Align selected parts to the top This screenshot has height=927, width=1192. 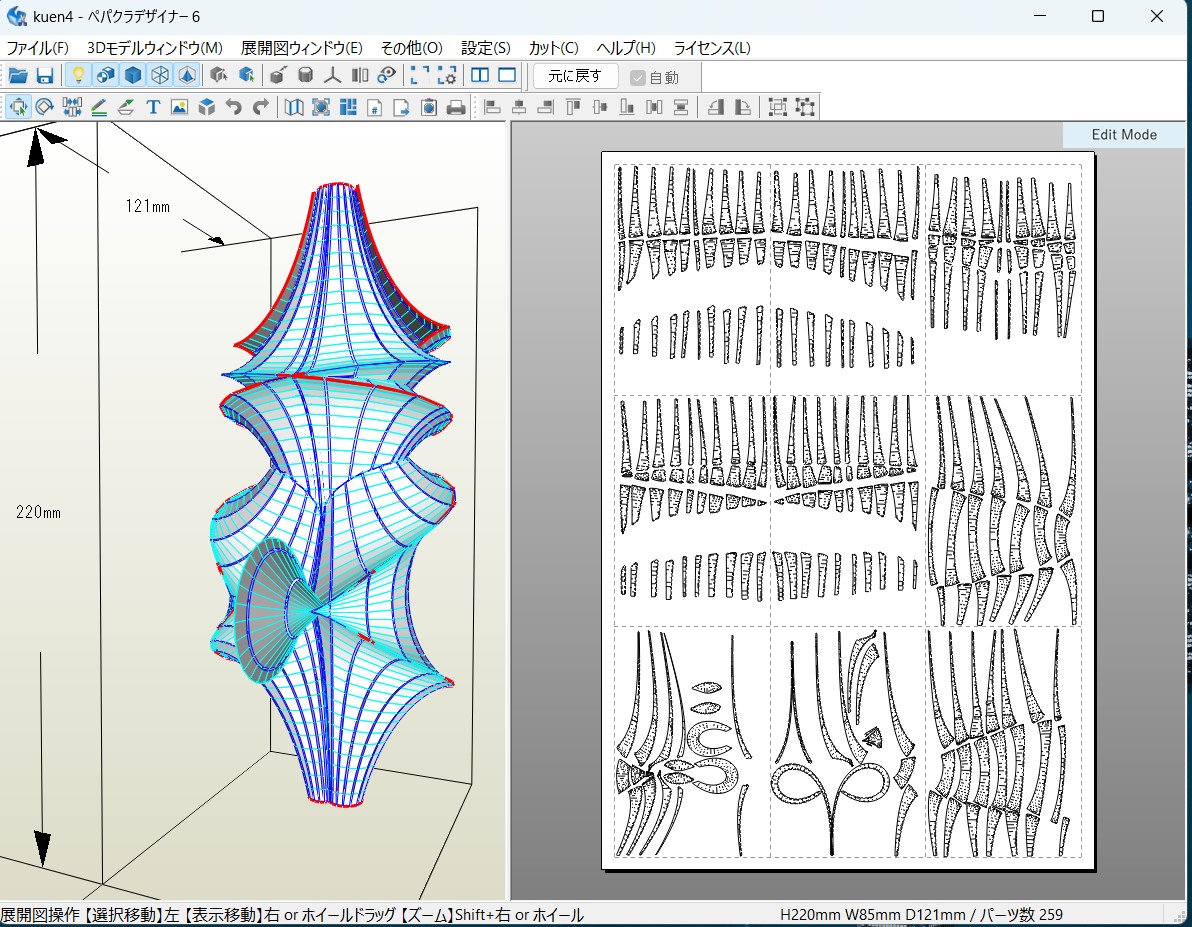[x=573, y=107]
